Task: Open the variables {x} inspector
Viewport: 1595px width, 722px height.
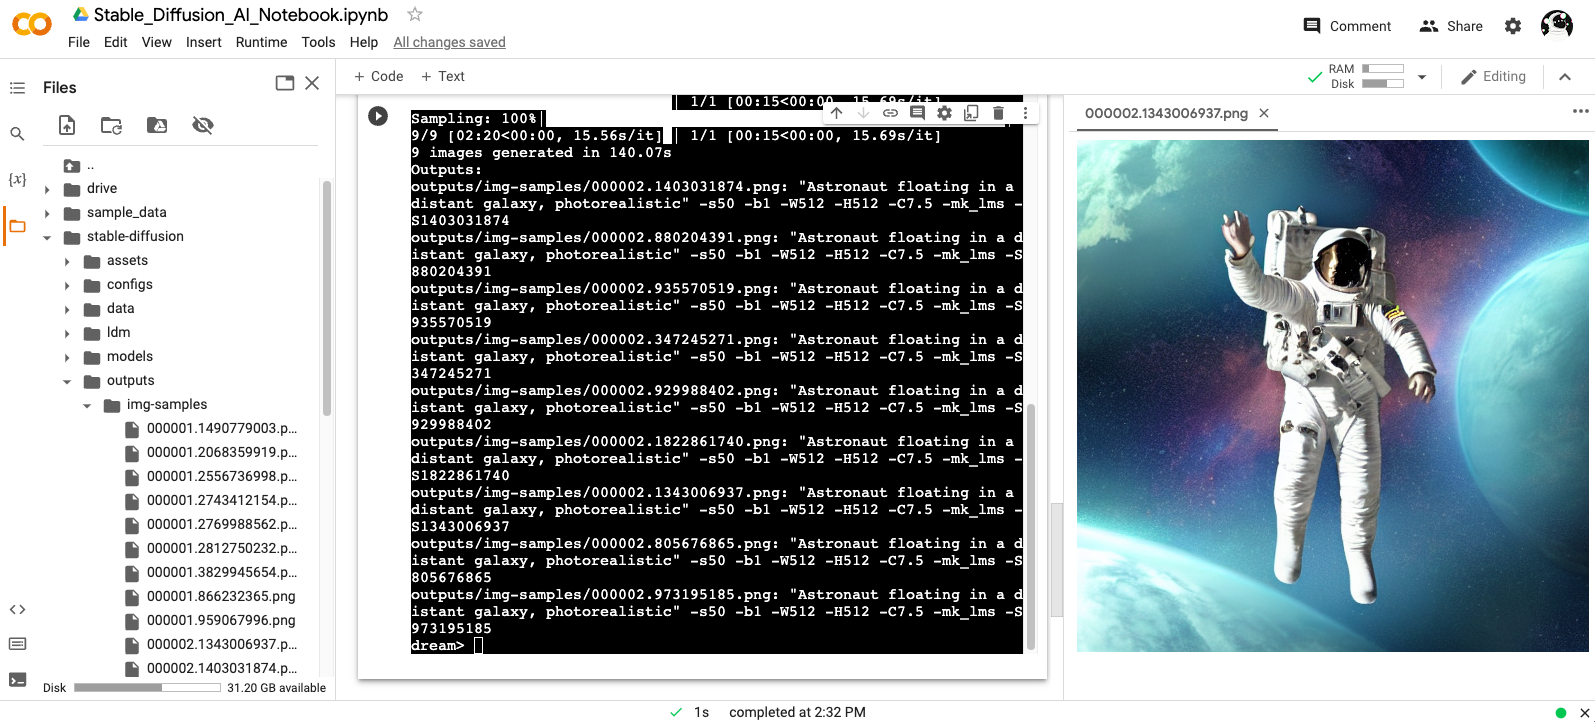Action: point(17,179)
